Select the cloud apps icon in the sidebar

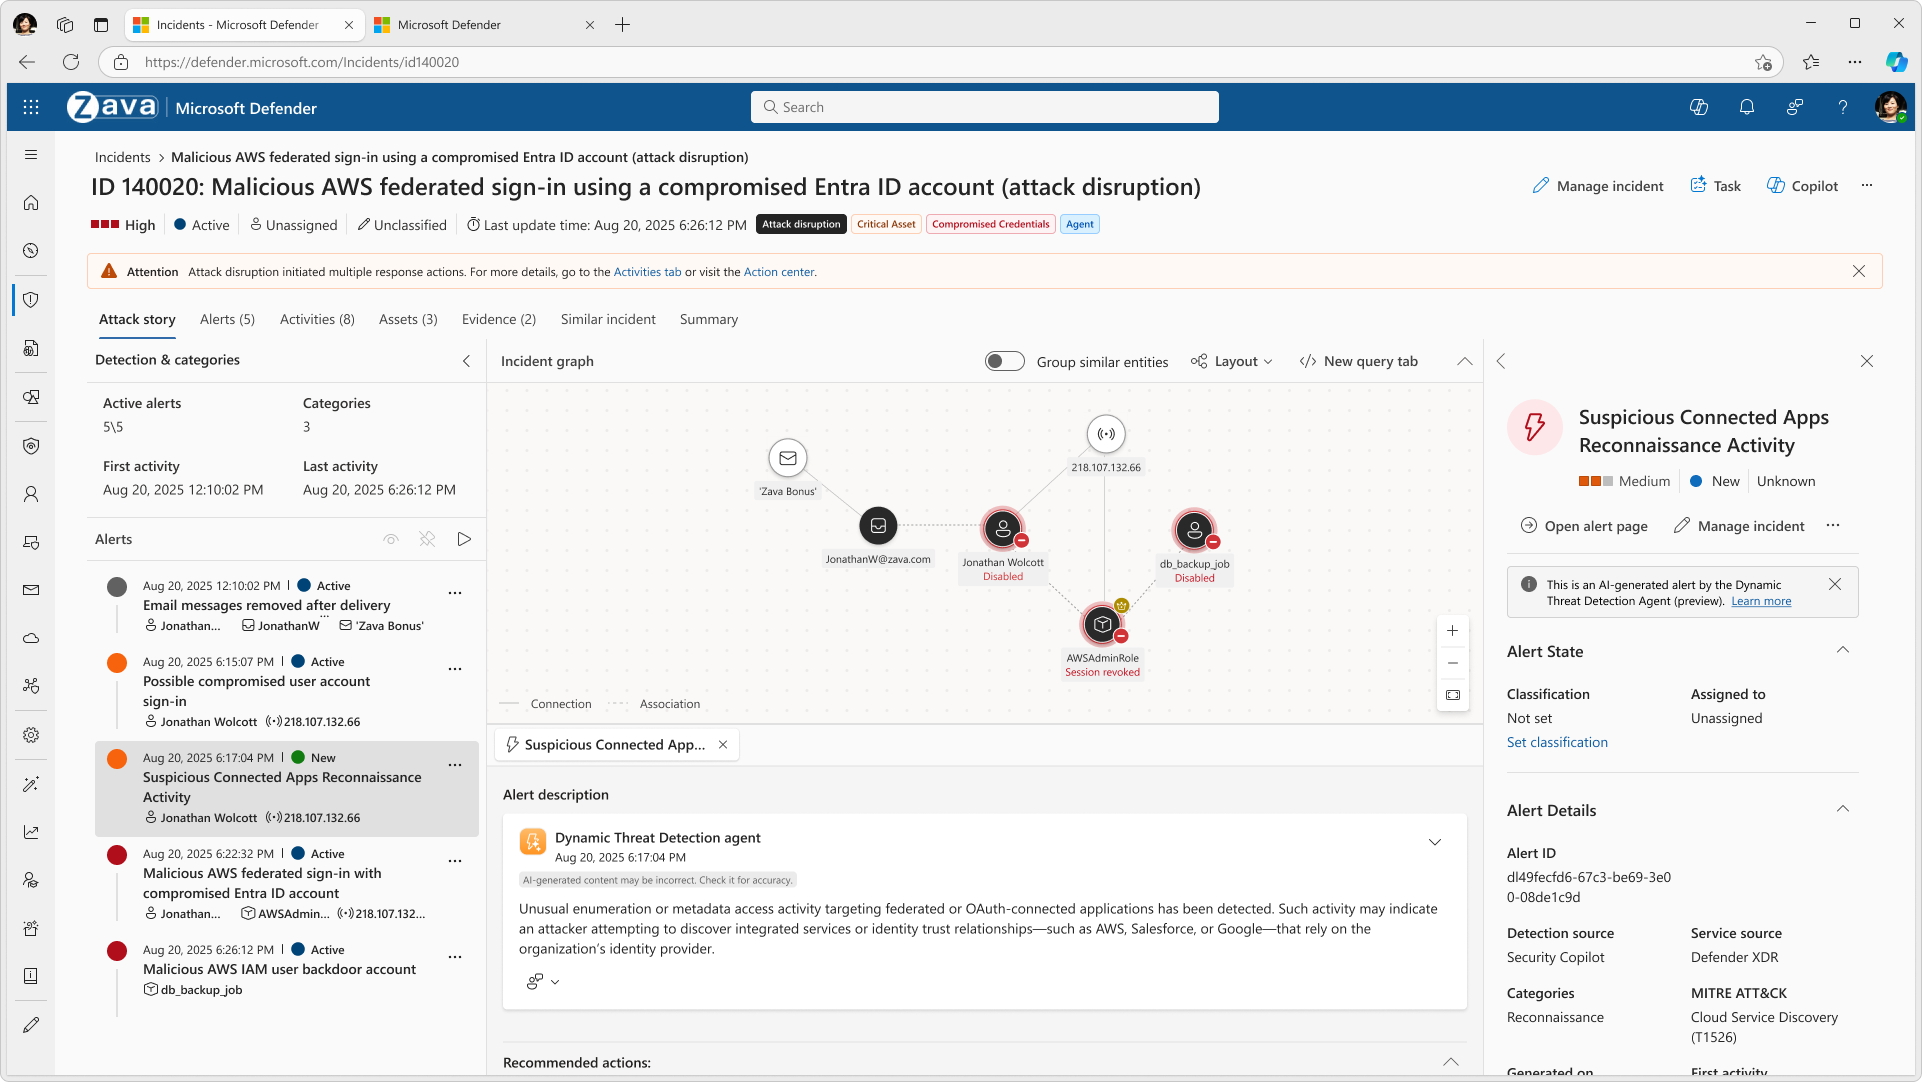(30, 638)
